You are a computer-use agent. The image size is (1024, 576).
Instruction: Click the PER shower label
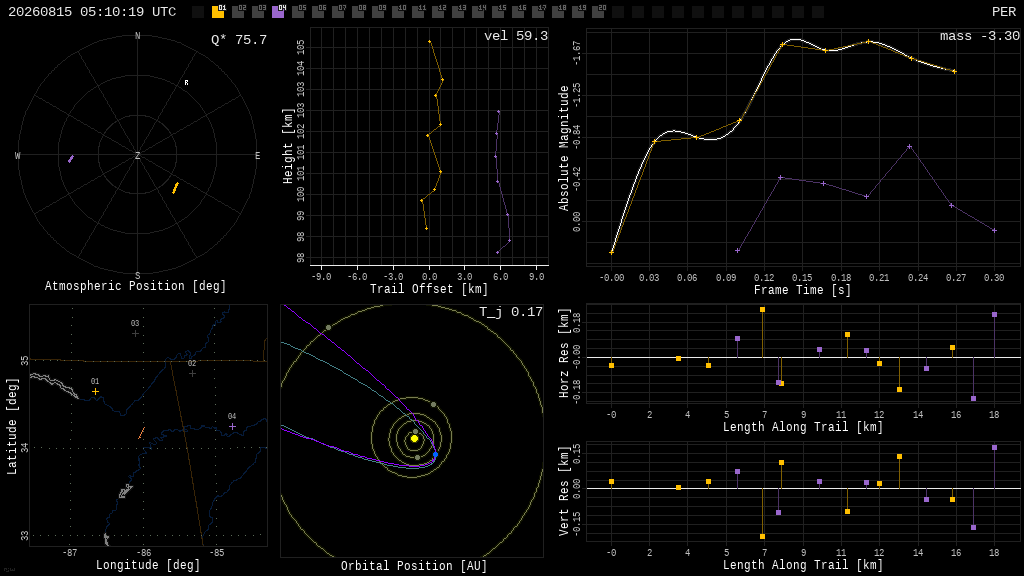point(1004,12)
